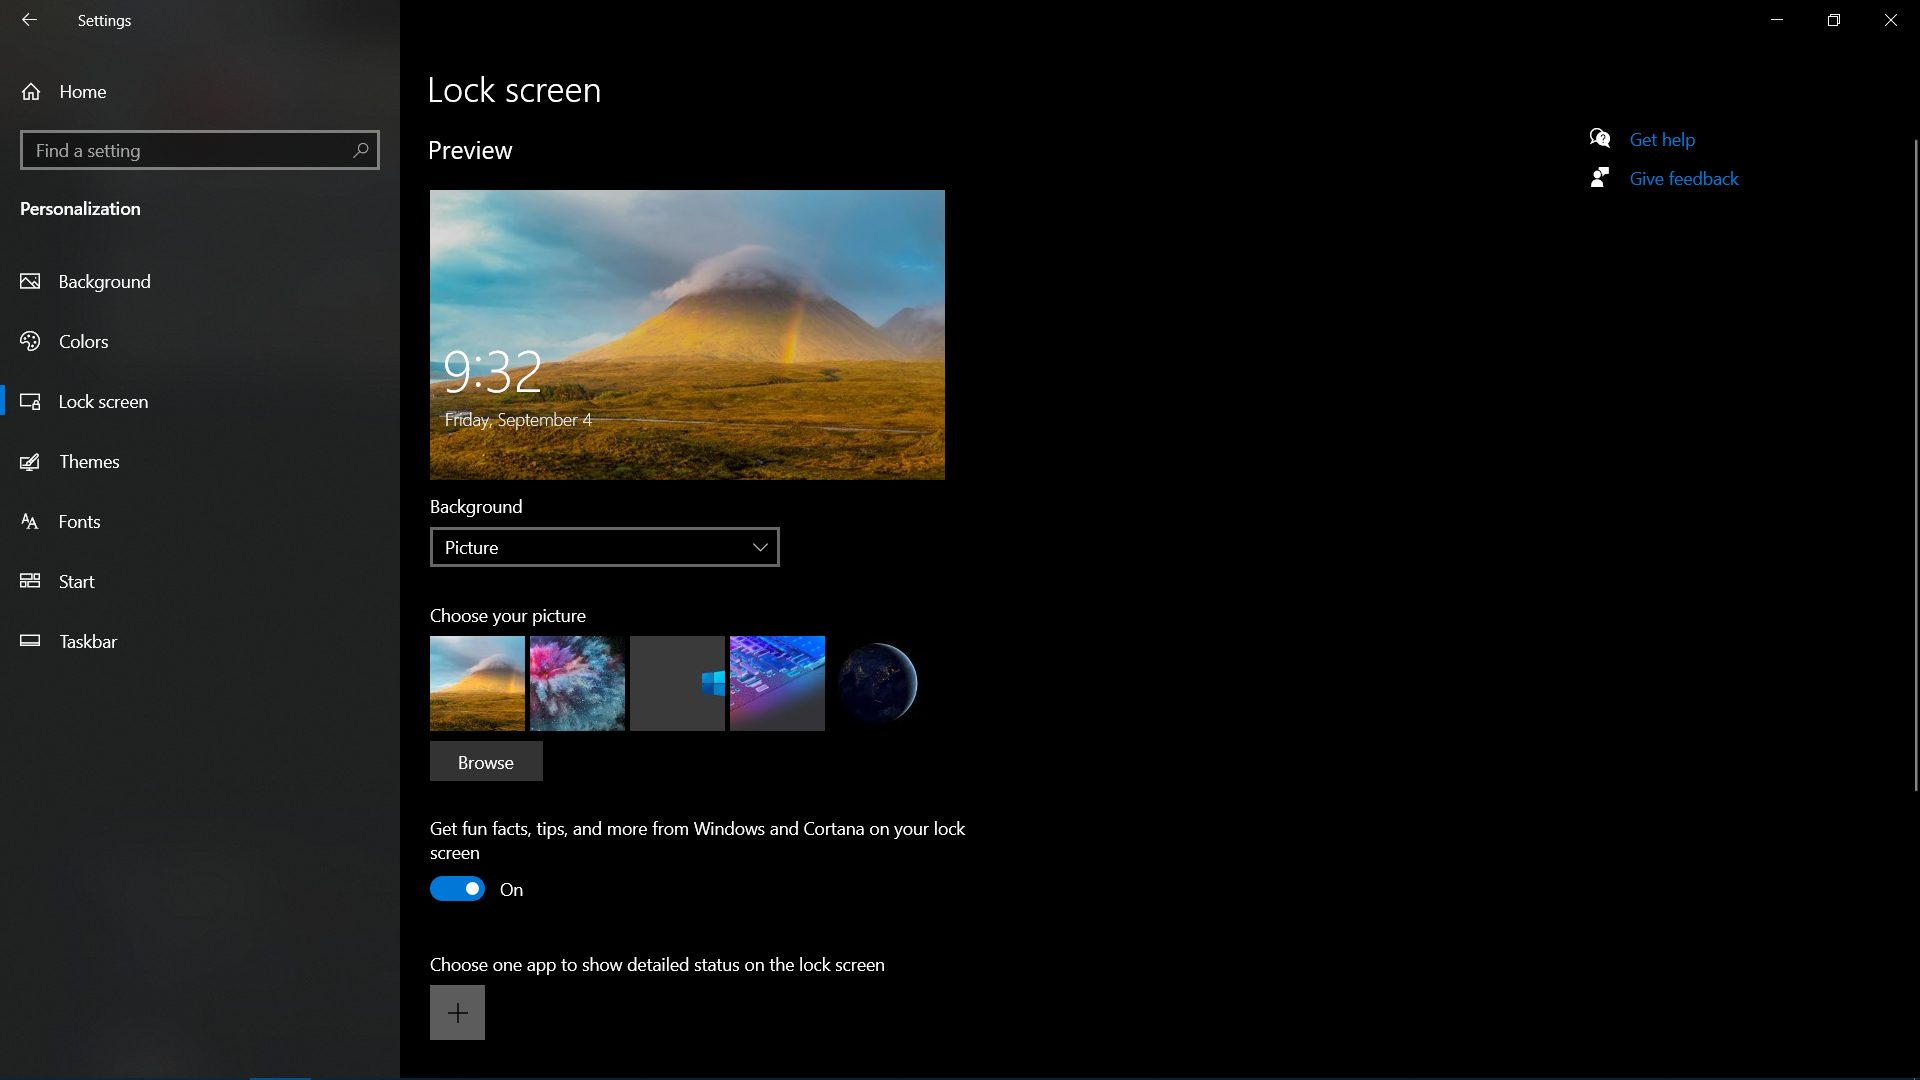Click Lock screen menu item
This screenshot has height=1080, width=1920.
pos(103,401)
